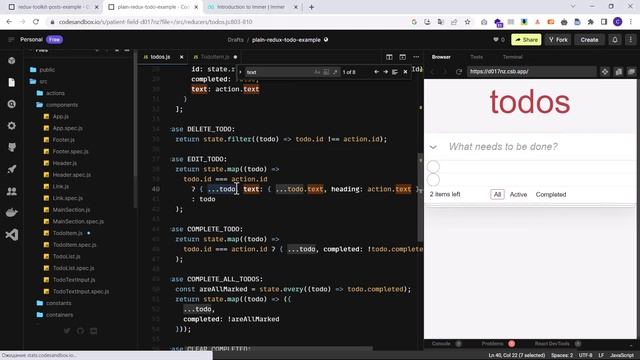Open Chrome extensions puzzle icon

590,22
